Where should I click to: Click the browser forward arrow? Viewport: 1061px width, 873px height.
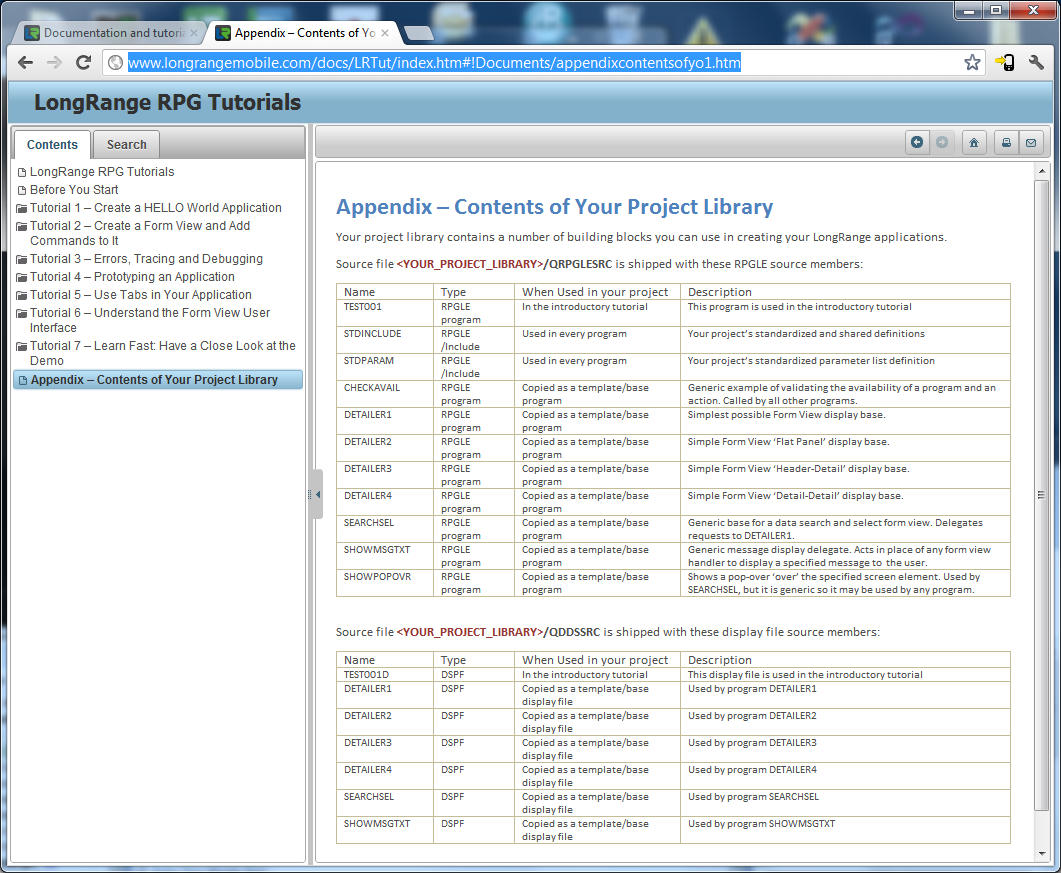[x=54, y=63]
